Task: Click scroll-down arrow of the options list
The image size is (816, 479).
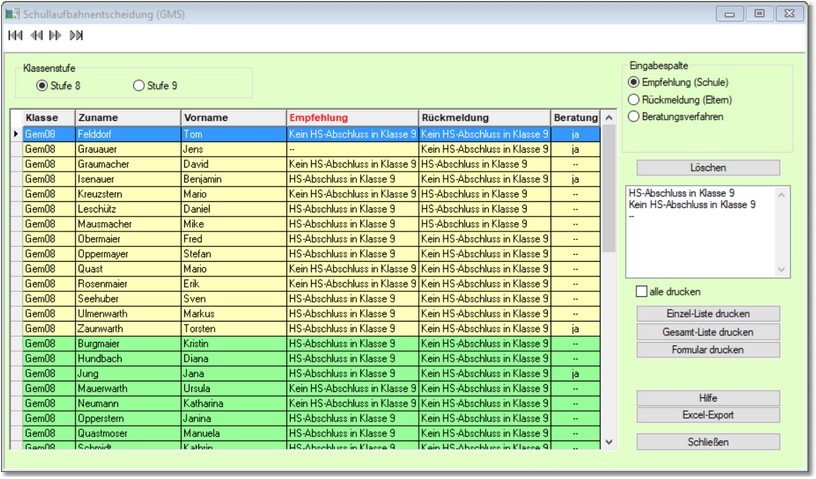Action: coord(782,270)
